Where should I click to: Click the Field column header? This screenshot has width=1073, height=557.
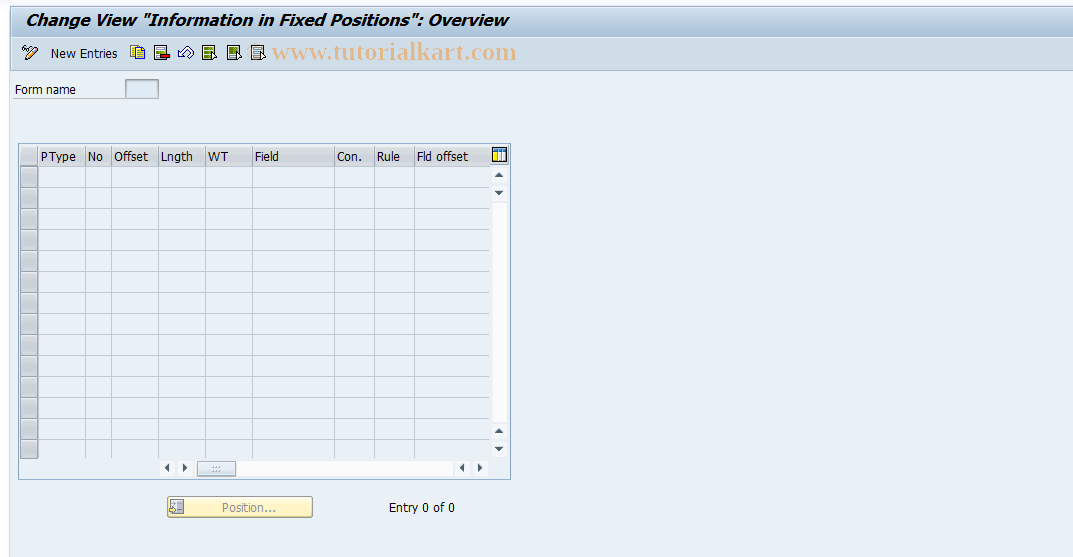293,157
